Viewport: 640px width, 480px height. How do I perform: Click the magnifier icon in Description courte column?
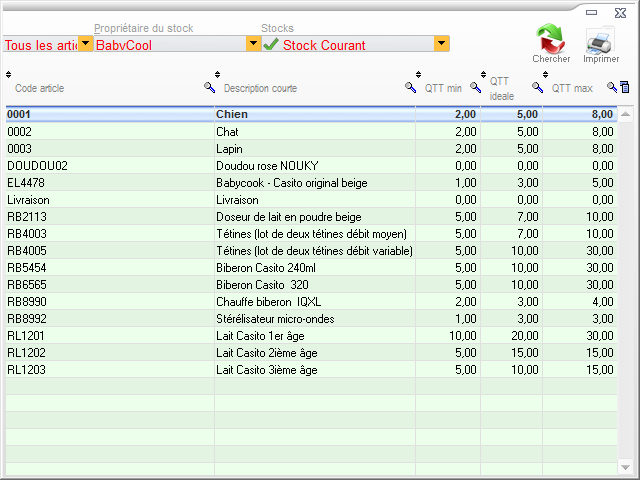[x=410, y=88]
